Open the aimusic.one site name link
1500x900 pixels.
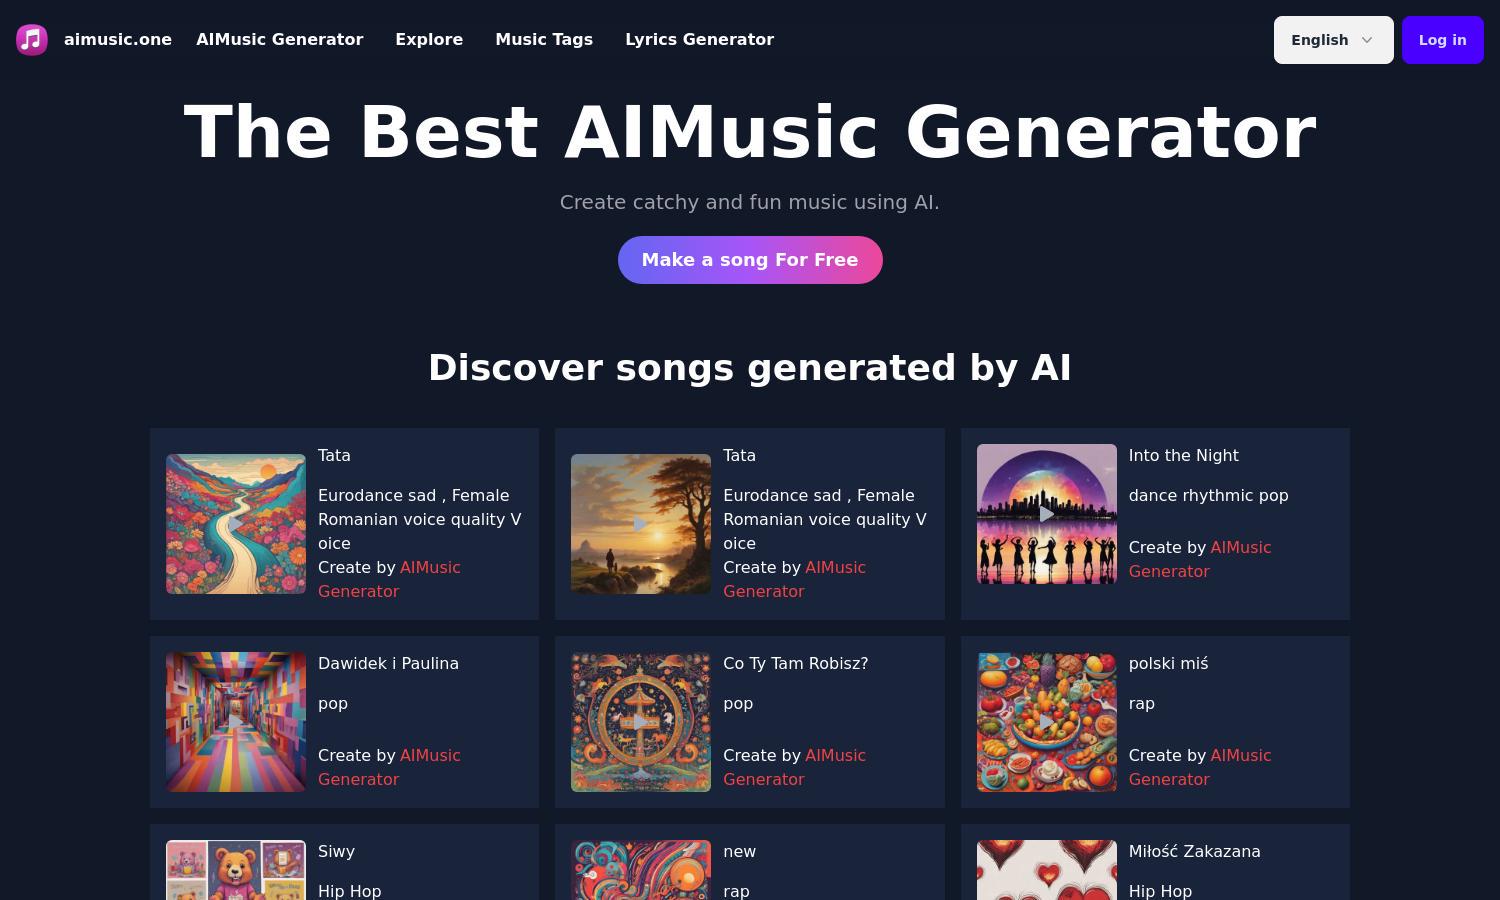[118, 40]
